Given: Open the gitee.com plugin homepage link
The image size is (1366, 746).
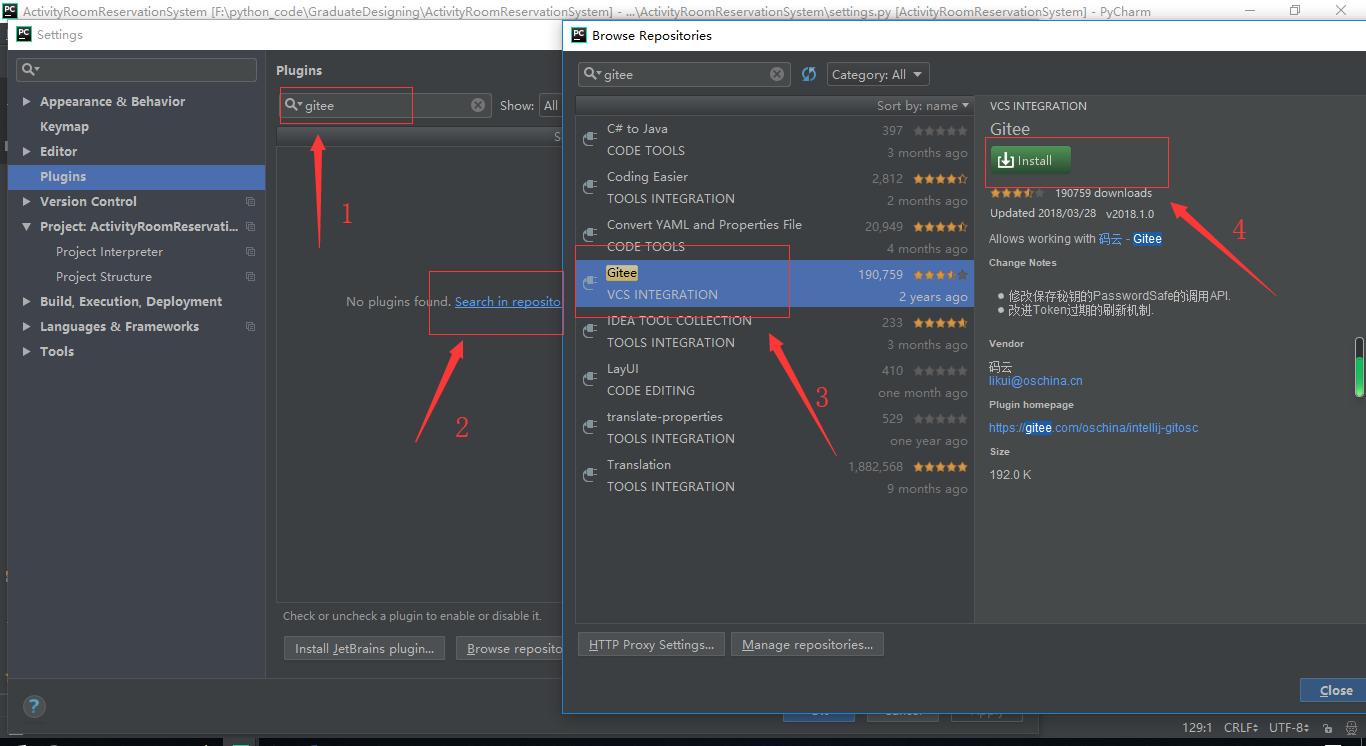Looking at the screenshot, I should click(1093, 428).
